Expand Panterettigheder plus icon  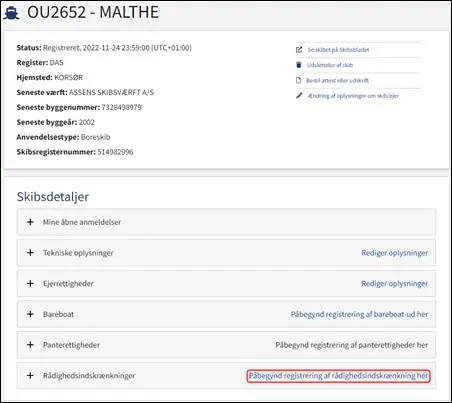point(30,345)
